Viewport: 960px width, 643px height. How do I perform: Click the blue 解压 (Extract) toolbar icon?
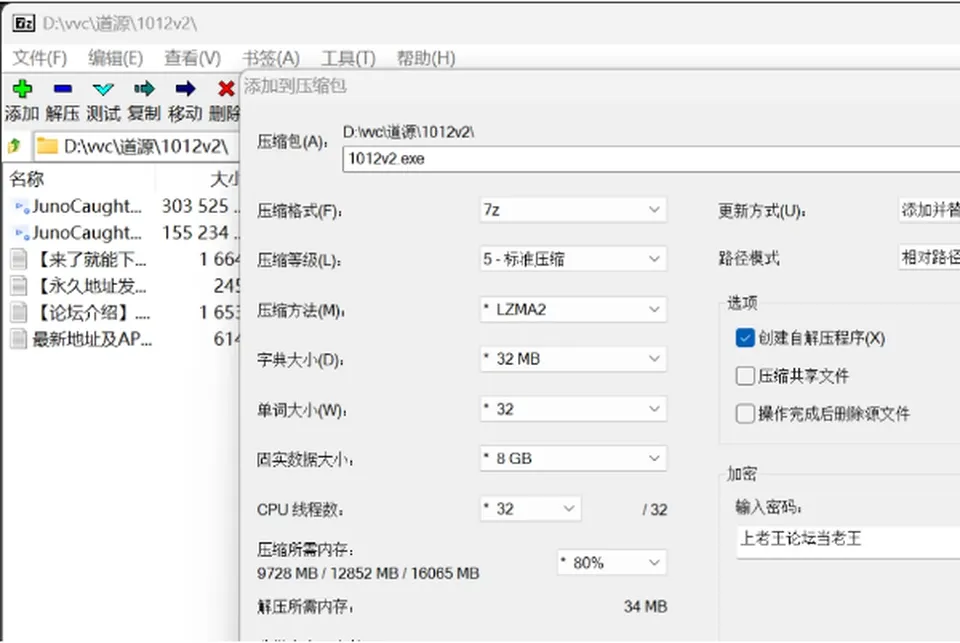(62, 89)
